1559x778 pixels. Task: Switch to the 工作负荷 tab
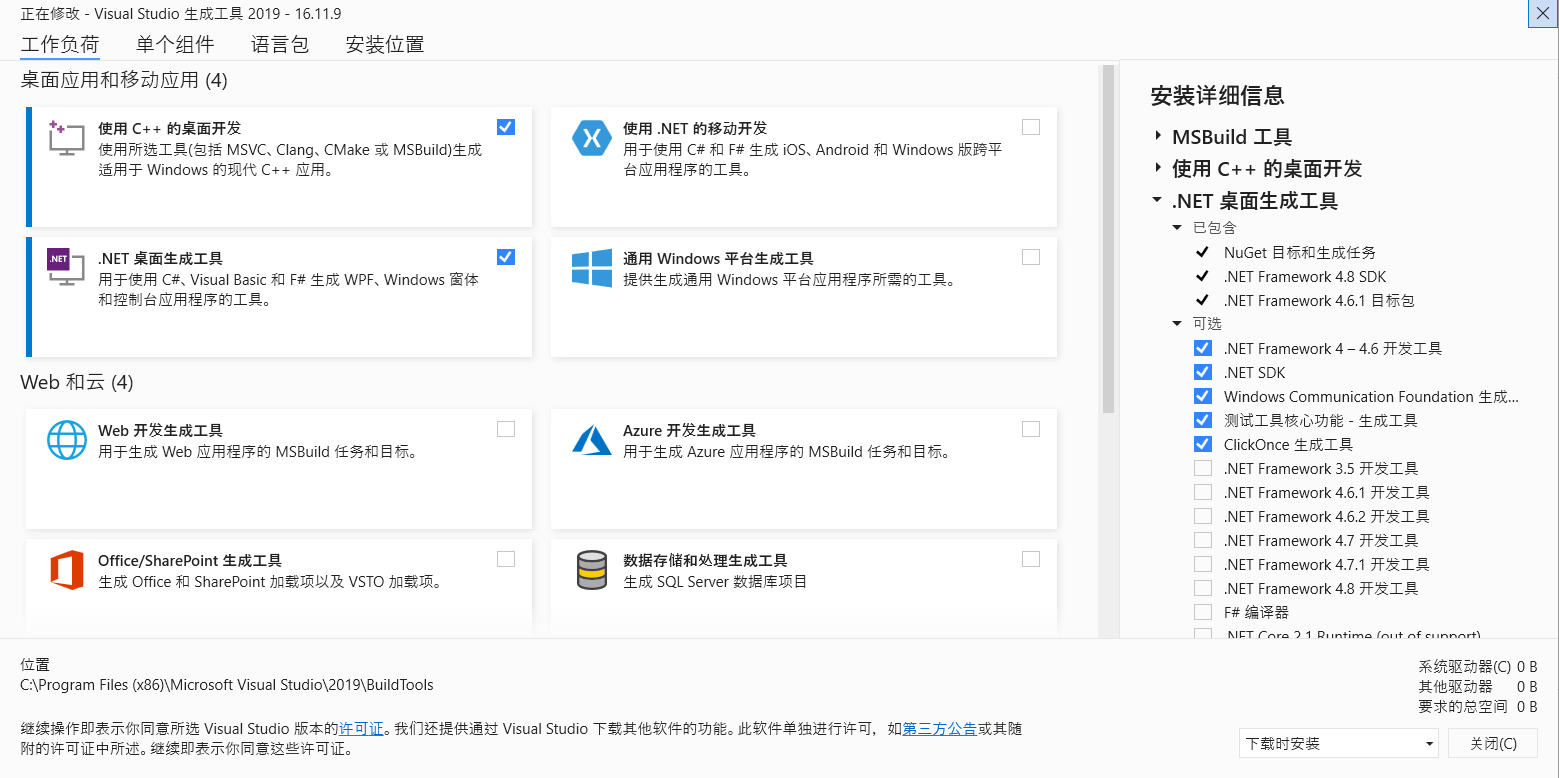pos(60,44)
